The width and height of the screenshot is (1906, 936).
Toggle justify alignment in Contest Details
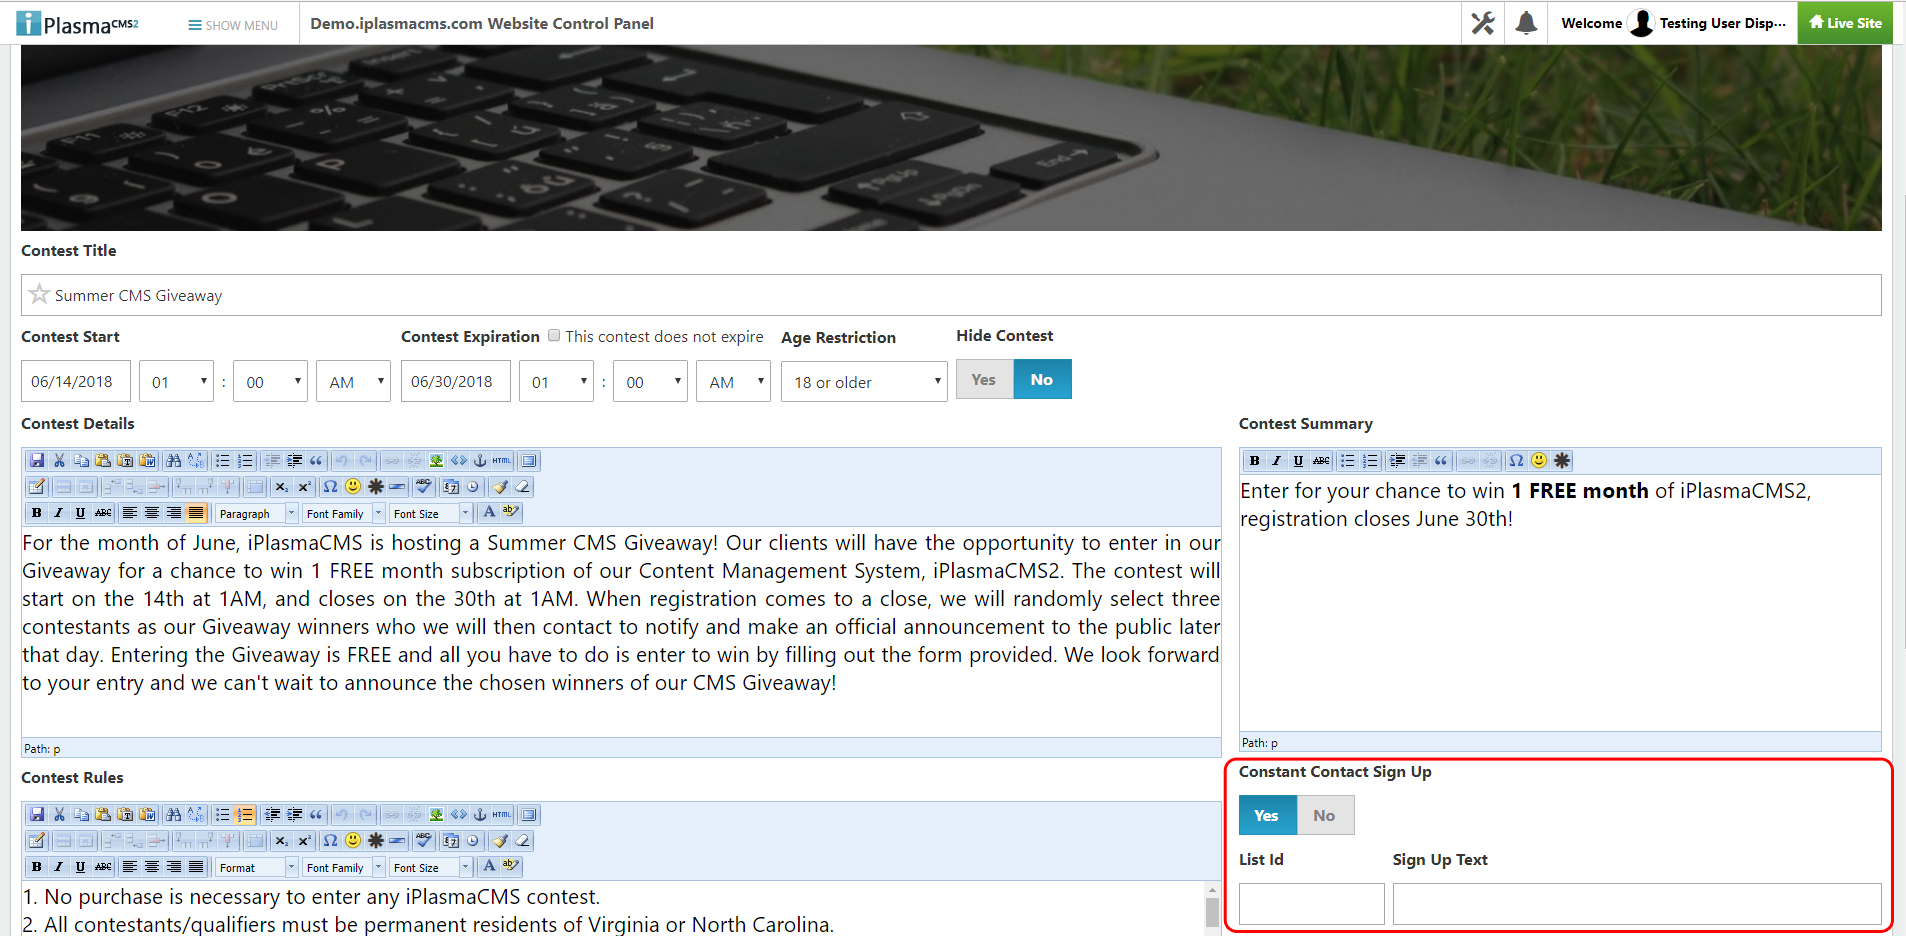pyautogui.click(x=196, y=513)
